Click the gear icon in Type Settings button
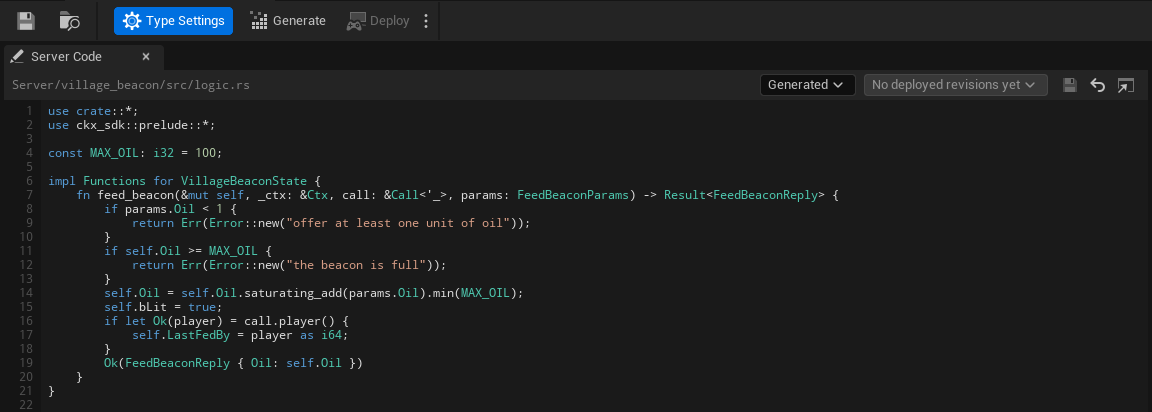The width and height of the screenshot is (1152, 412). pyautogui.click(x=132, y=21)
